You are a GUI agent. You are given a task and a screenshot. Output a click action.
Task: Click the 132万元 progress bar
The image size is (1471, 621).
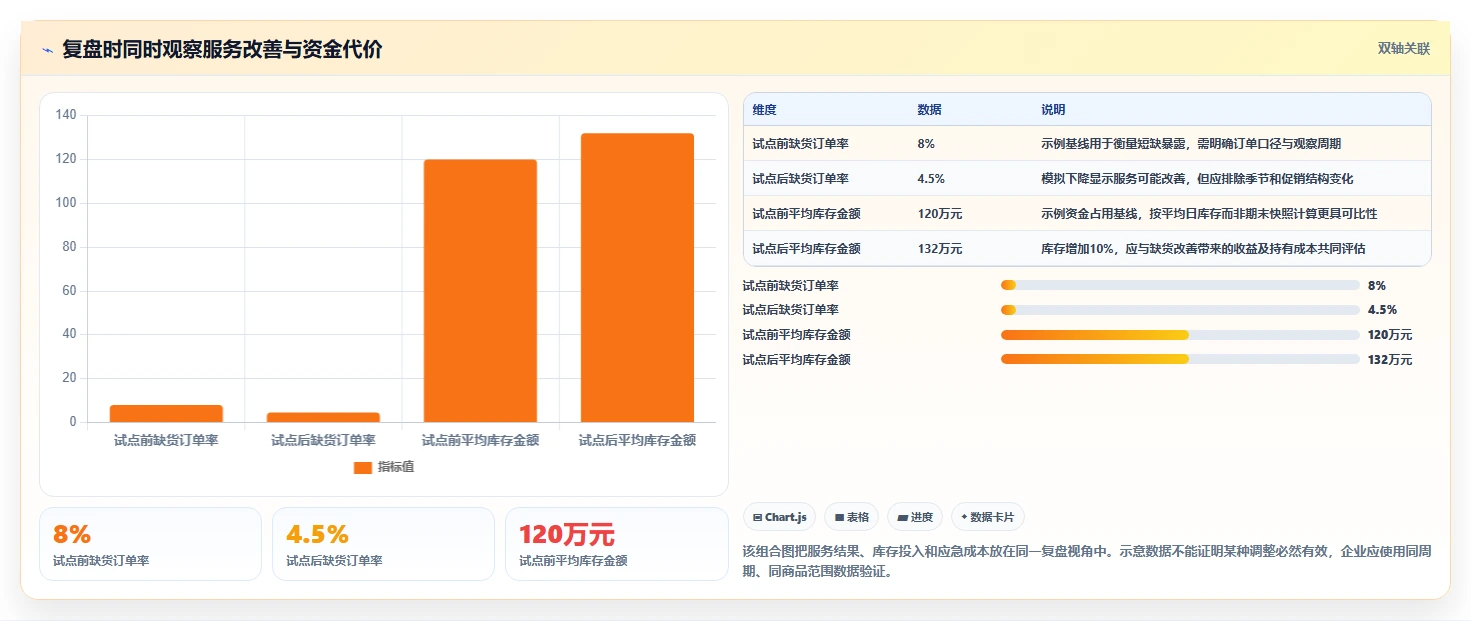click(1180, 359)
